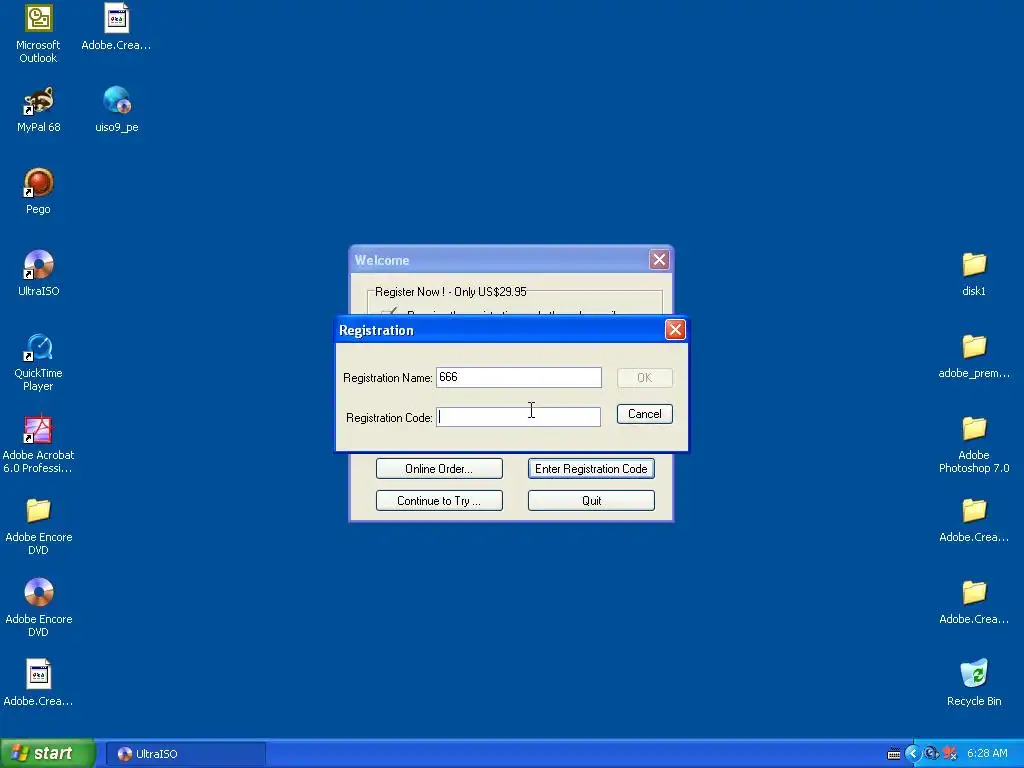Screen dimensions: 1024x768
Task: Close the Welcome window with the X
Action: click(x=659, y=260)
